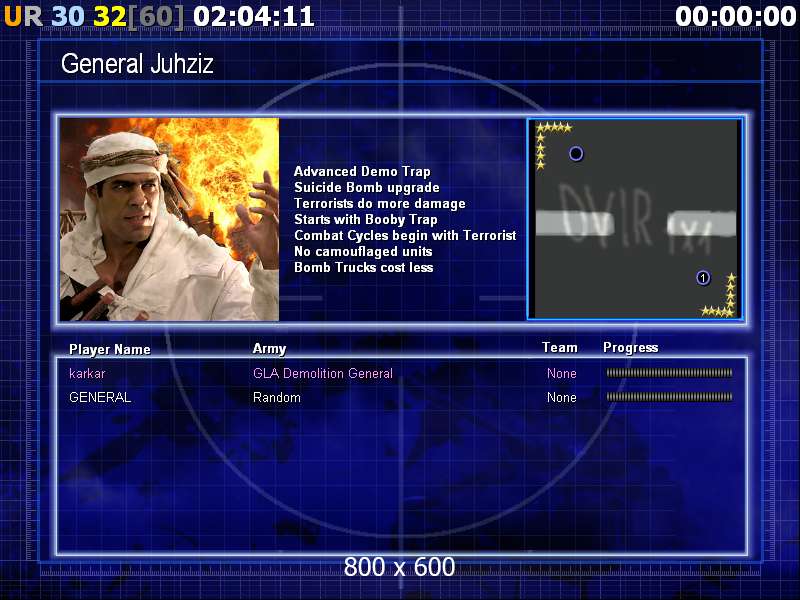Click the No camouflaged units line

point(363,252)
